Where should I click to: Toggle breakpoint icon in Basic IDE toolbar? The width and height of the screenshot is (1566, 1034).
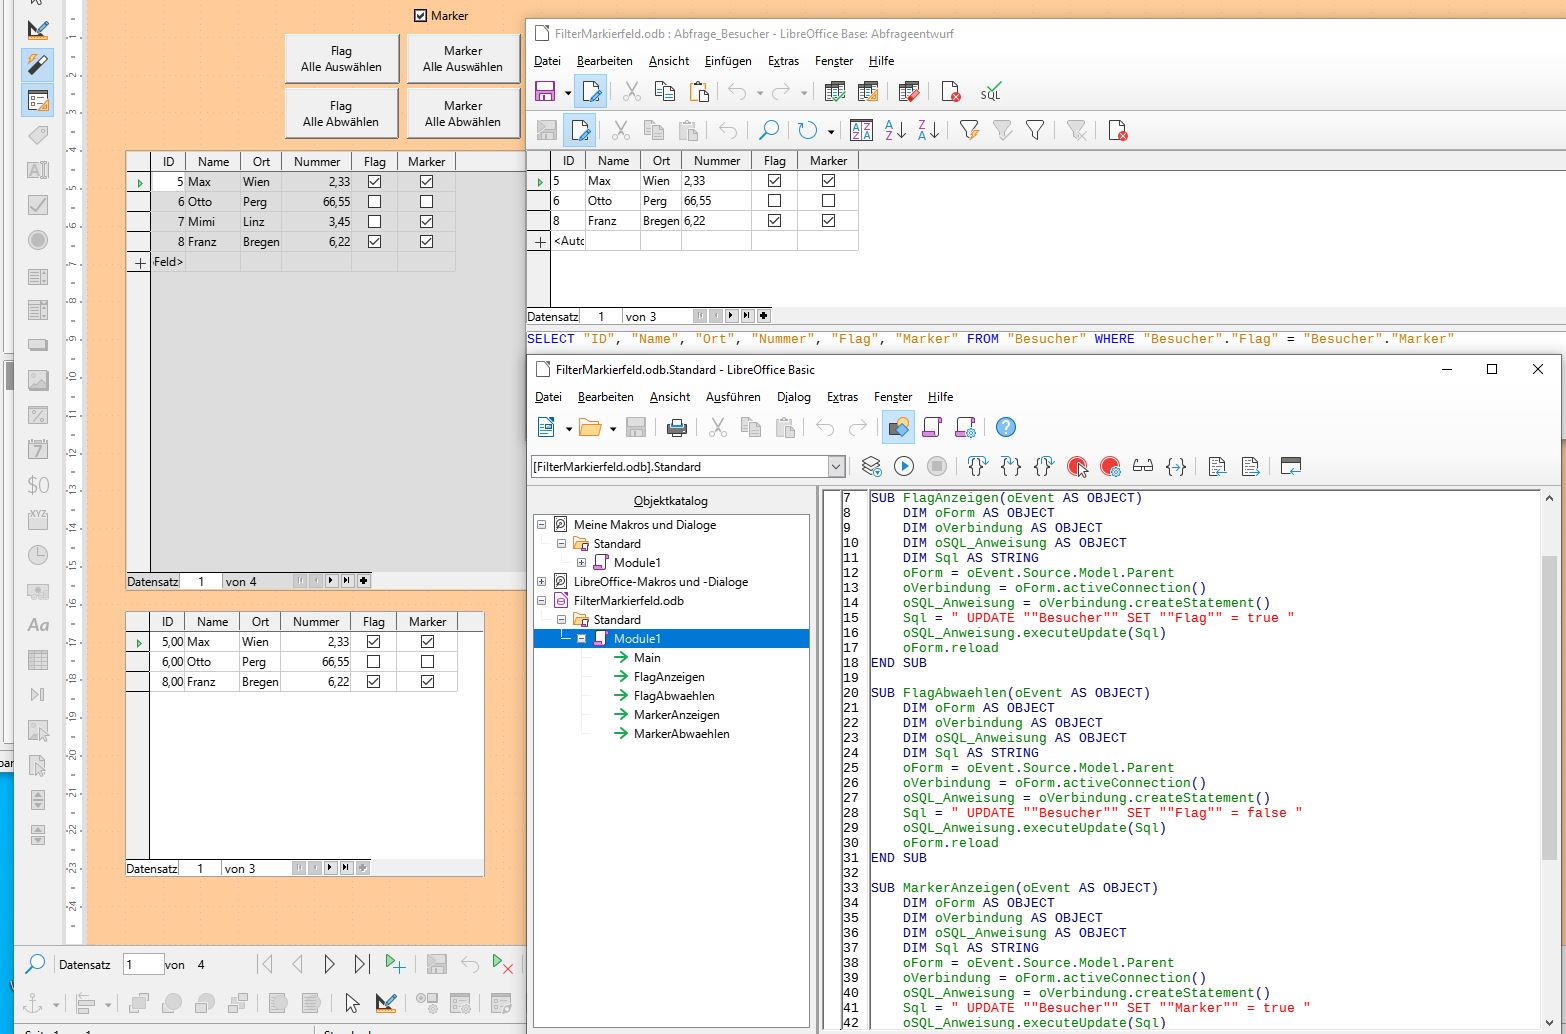tap(1077, 466)
